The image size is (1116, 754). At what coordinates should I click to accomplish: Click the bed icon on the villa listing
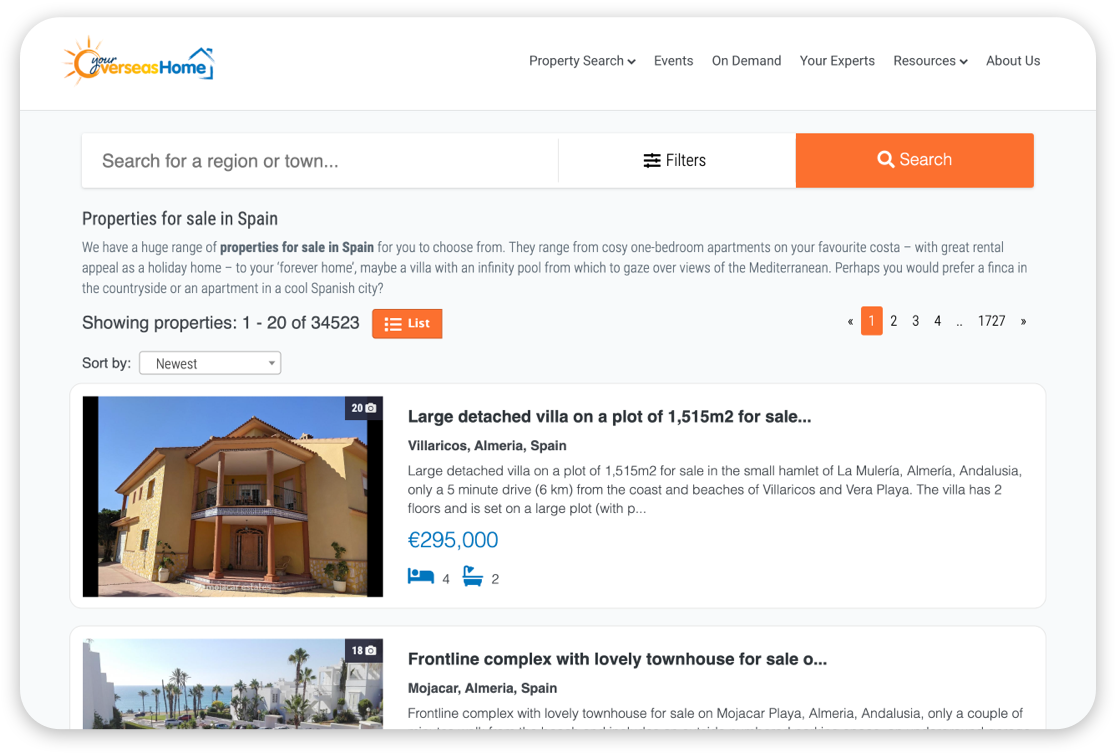click(421, 575)
